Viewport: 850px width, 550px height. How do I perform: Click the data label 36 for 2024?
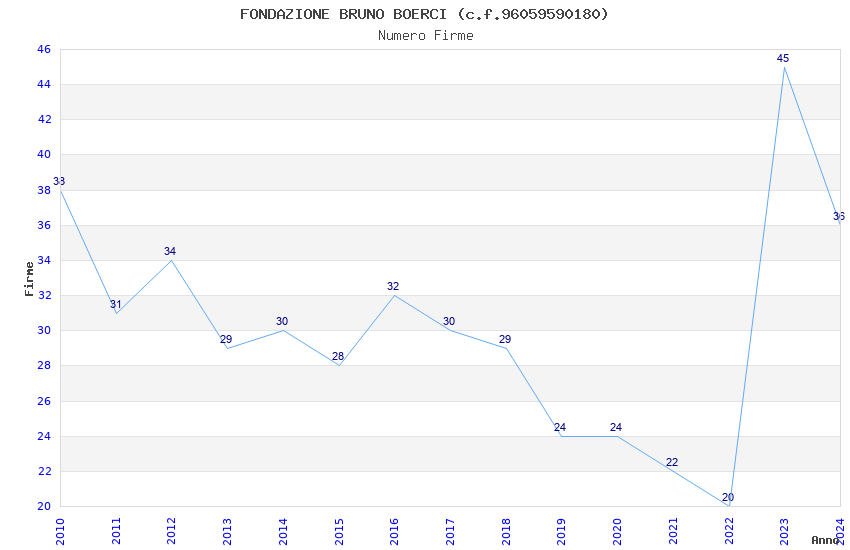pyautogui.click(x=839, y=217)
